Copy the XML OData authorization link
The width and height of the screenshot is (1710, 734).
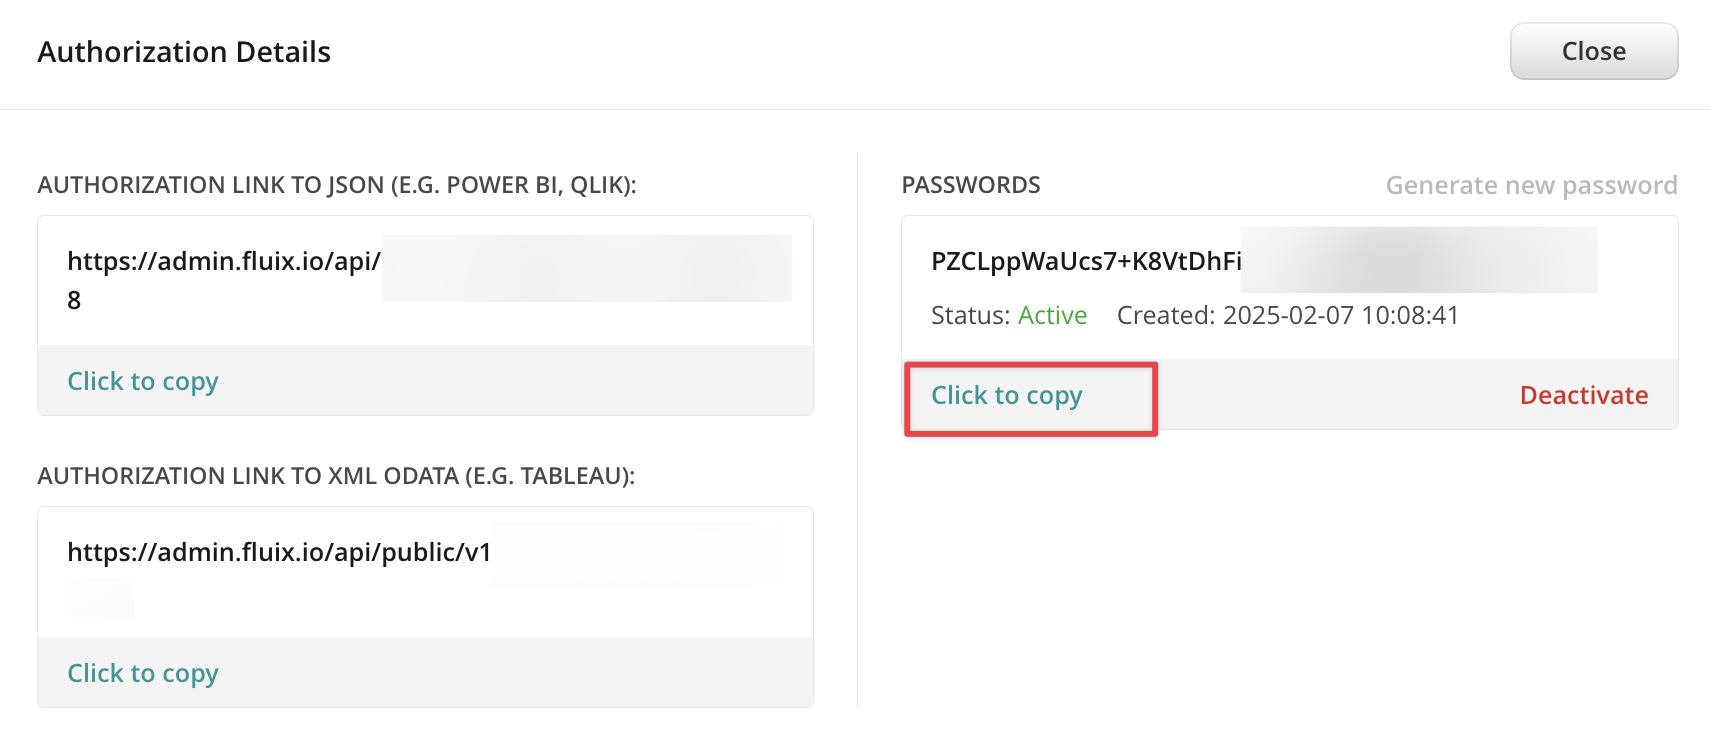click(x=143, y=673)
